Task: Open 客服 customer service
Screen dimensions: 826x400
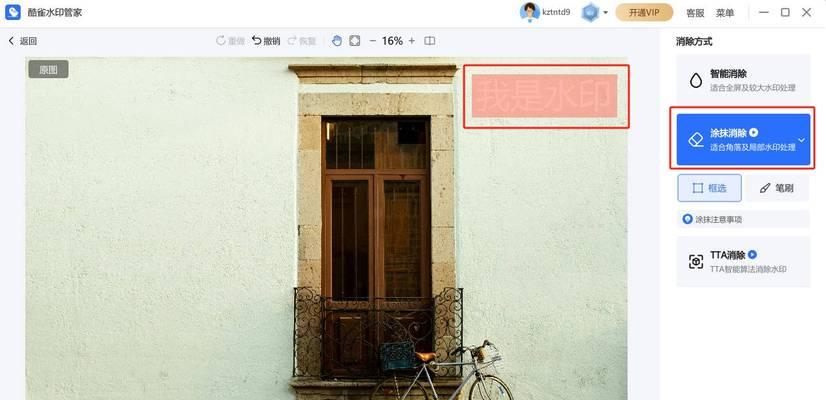Action: point(695,13)
